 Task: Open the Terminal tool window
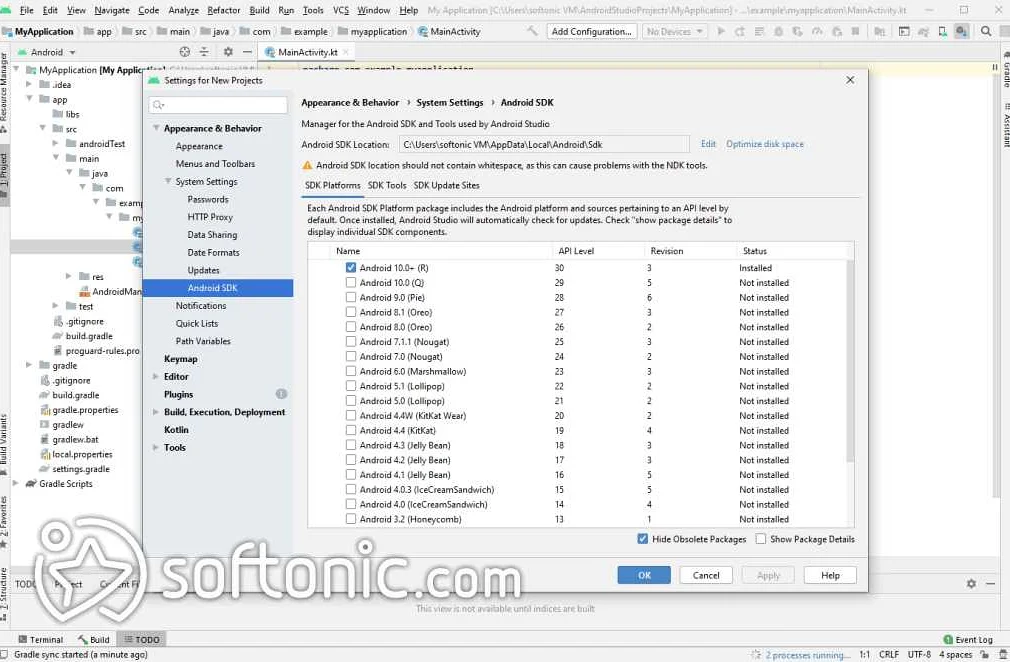click(x=41, y=639)
